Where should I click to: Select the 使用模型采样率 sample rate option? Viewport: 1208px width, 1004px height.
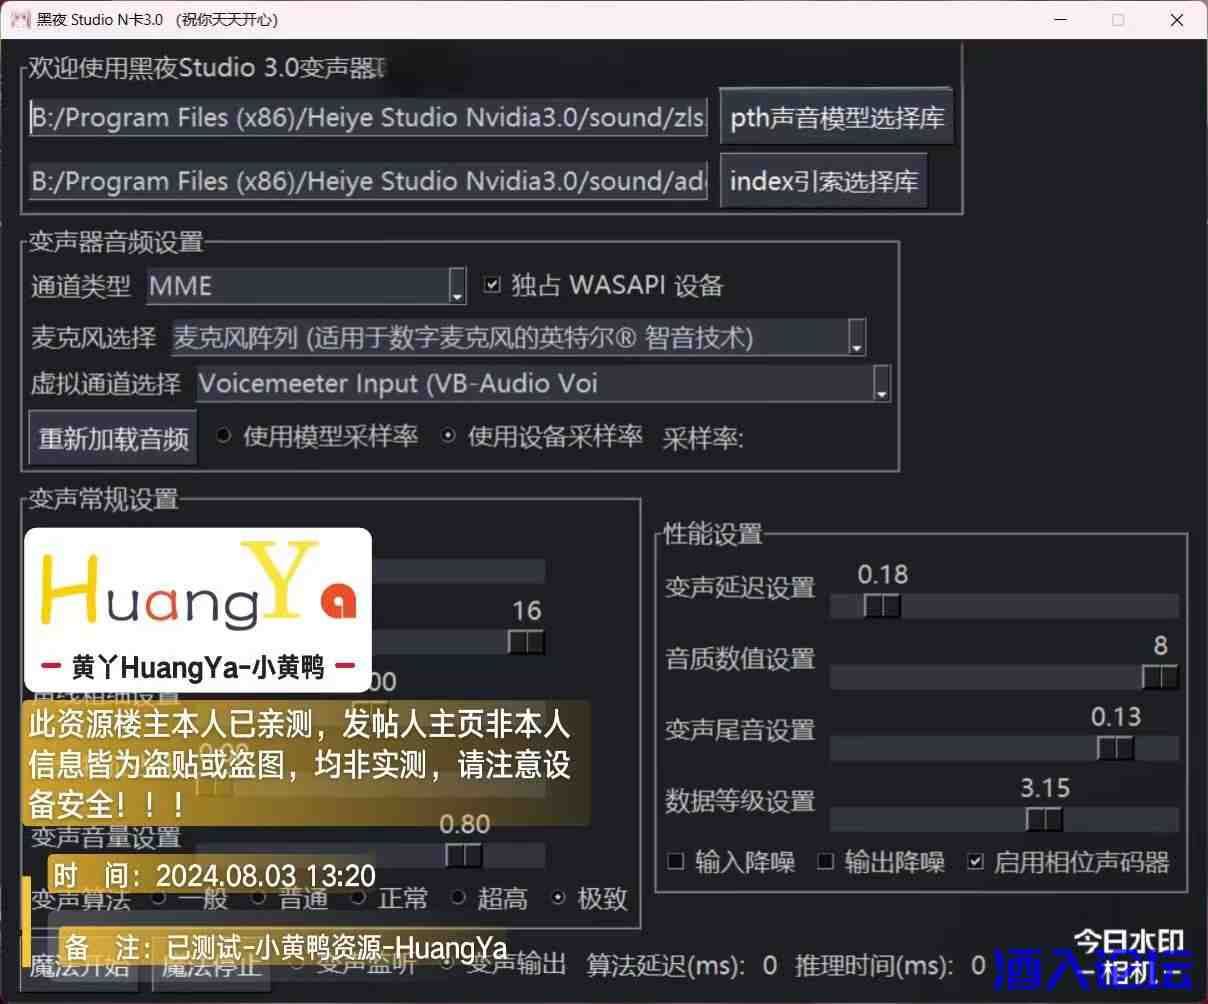coord(223,436)
